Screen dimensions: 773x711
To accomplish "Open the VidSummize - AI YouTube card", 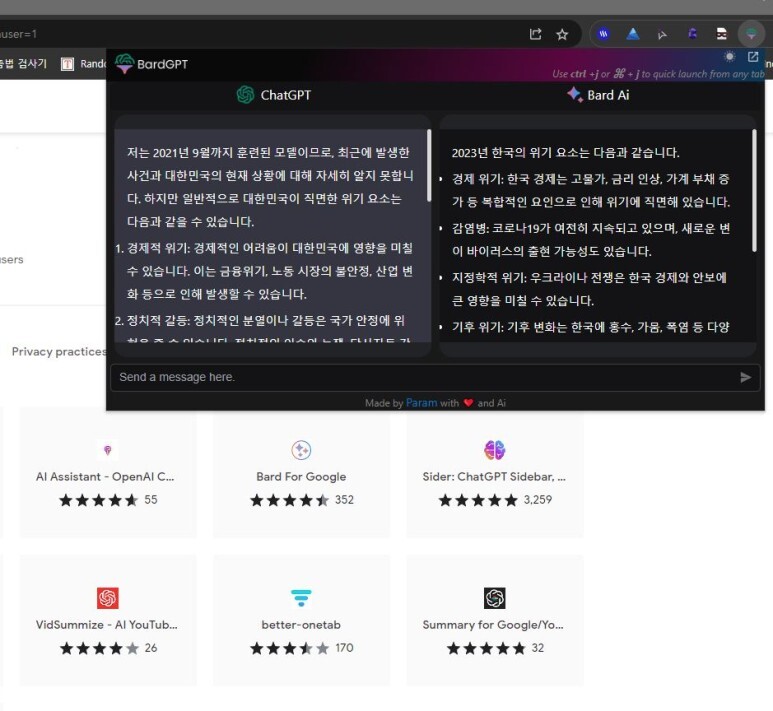I will pyautogui.click(x=108, y=620).
